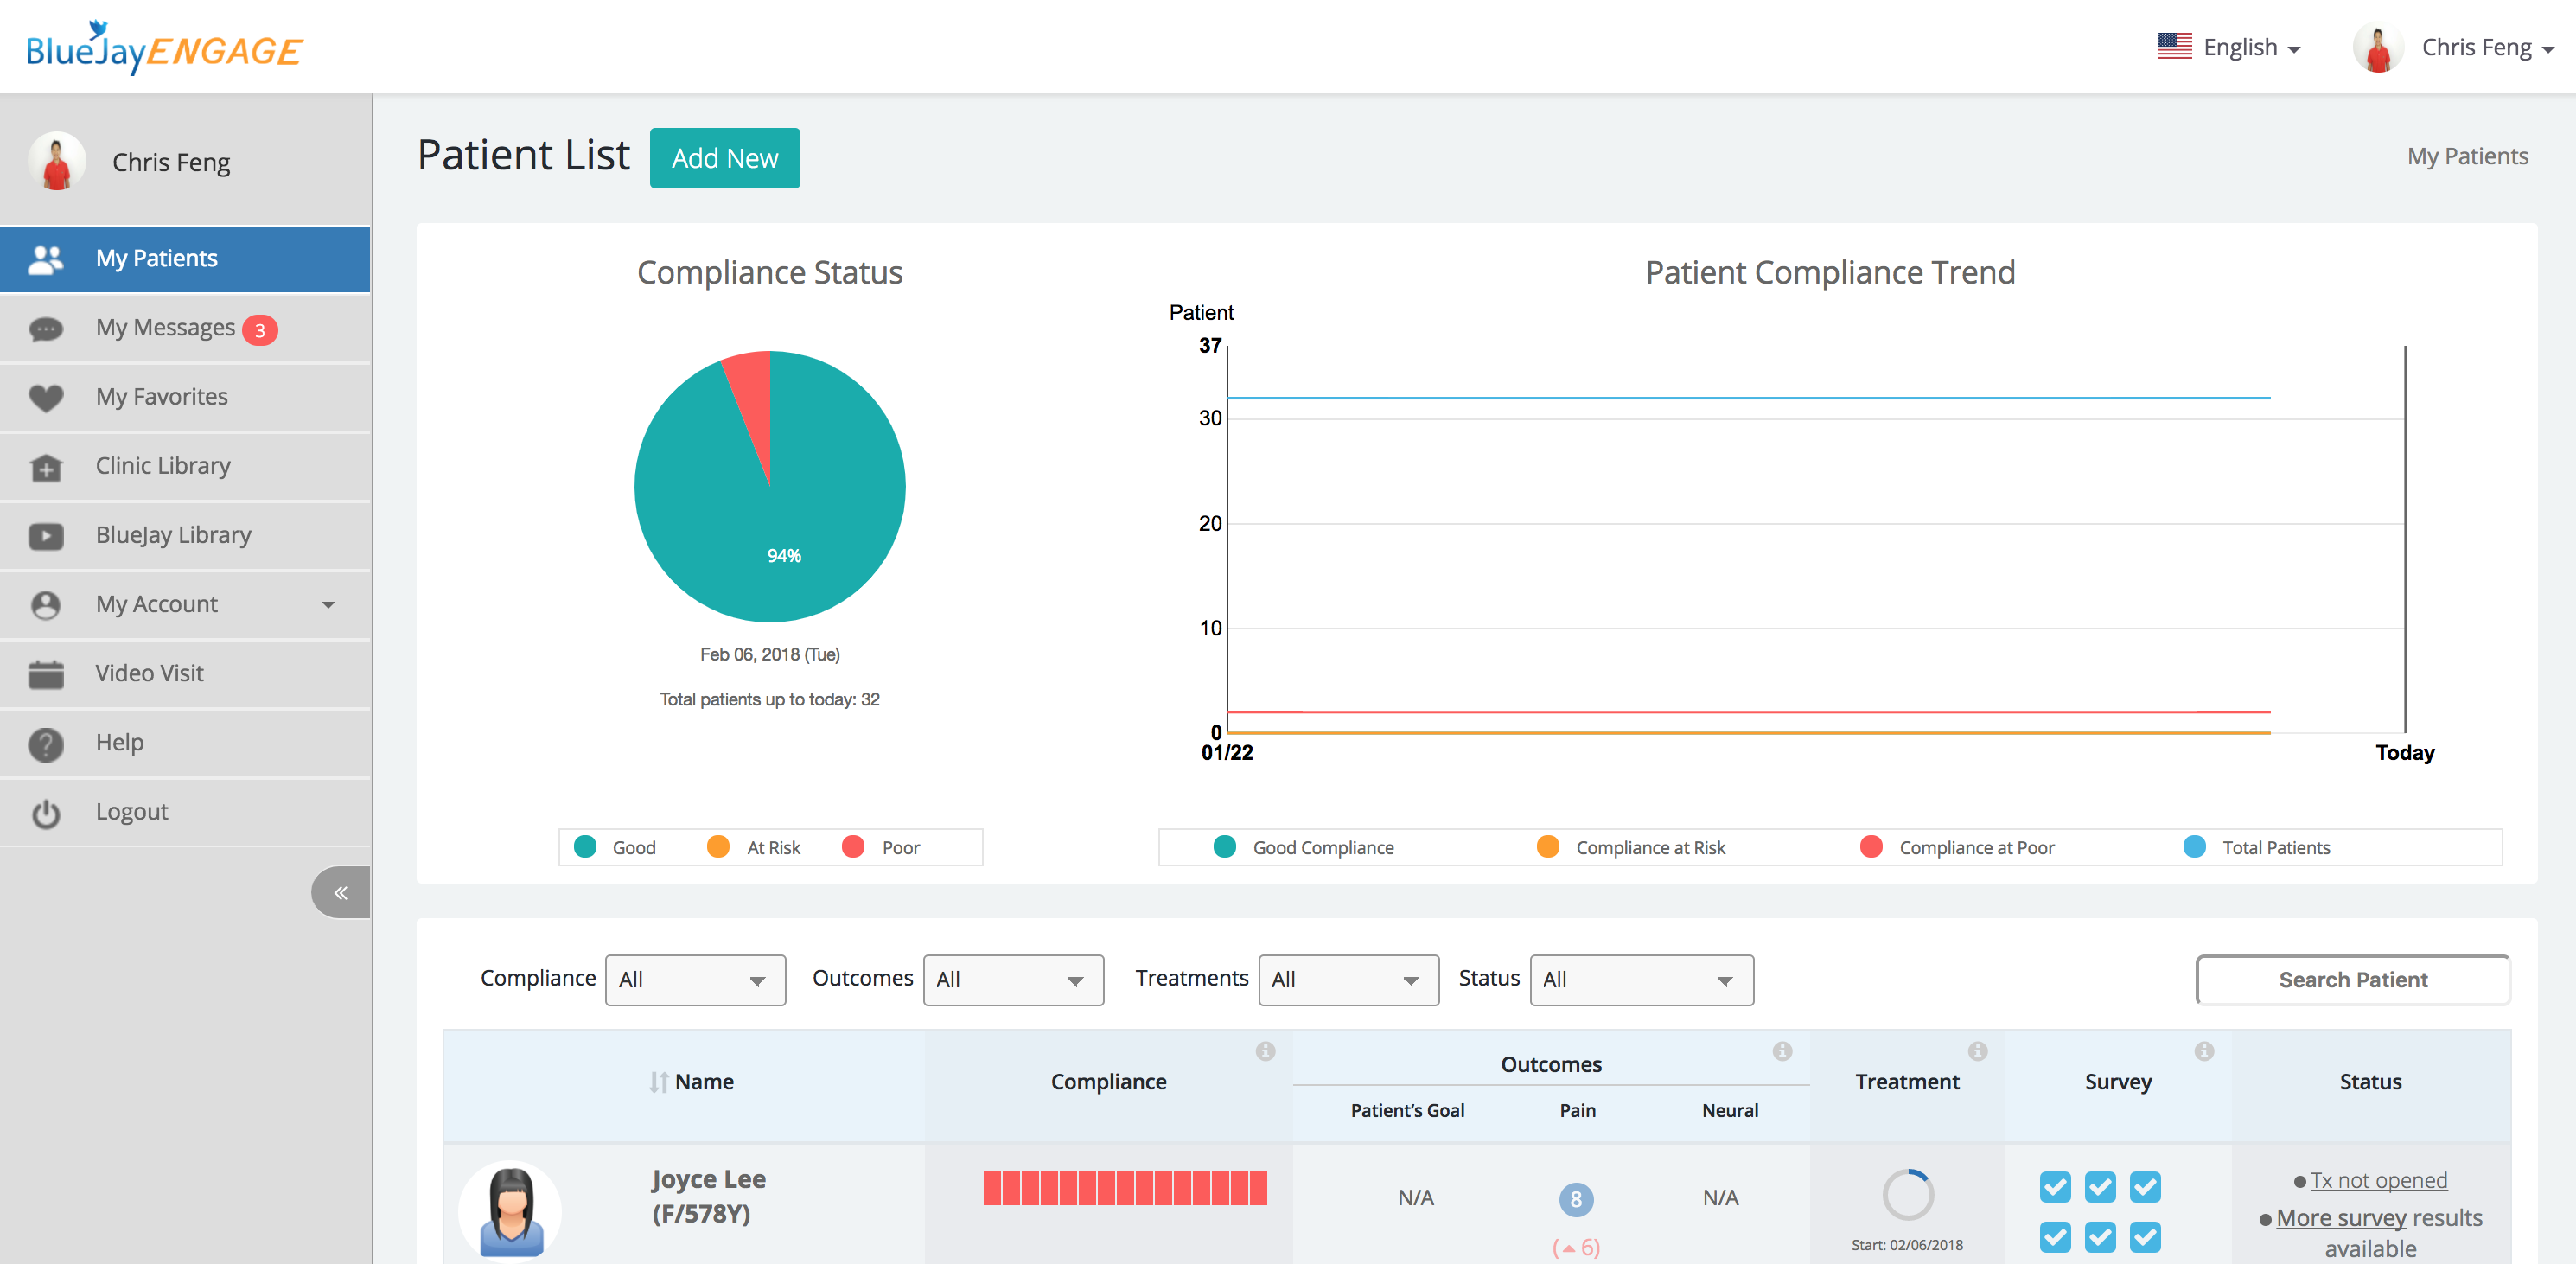Click the Add New patient button

pos(724,158)
